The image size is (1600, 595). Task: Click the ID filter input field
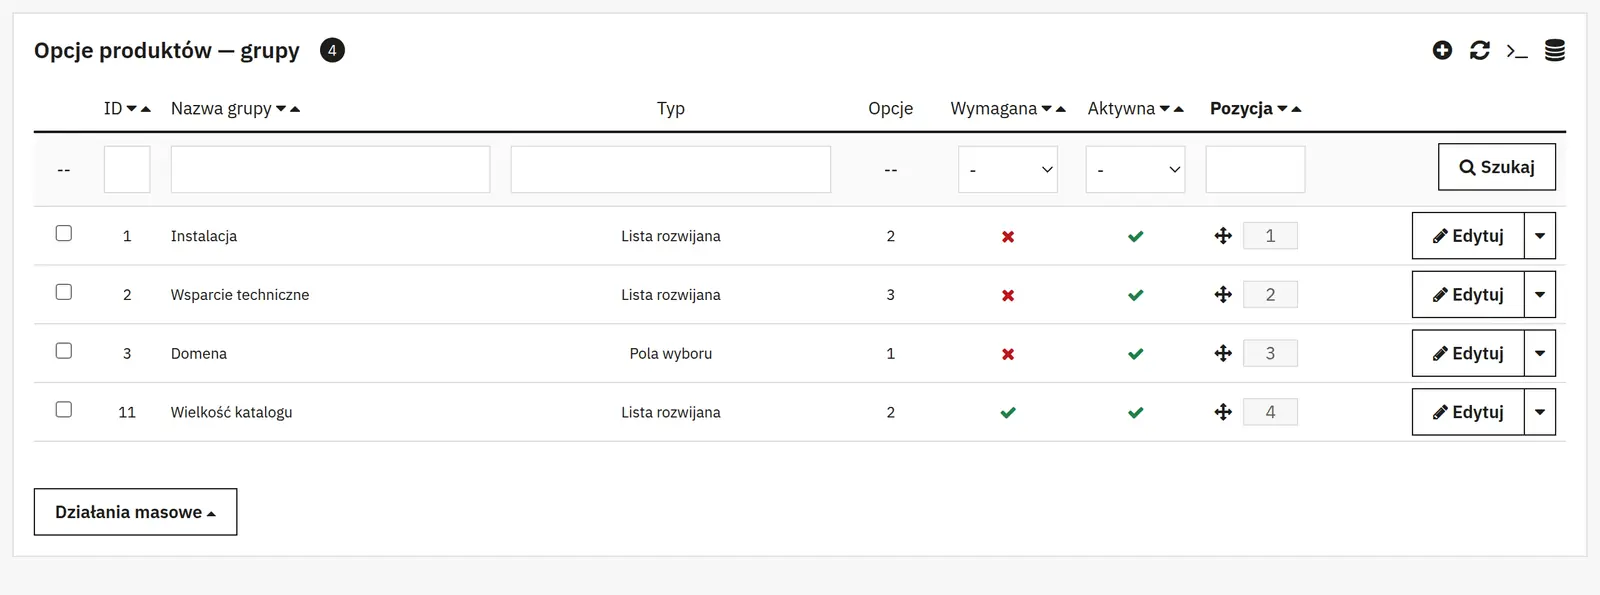tap(127, 169)
